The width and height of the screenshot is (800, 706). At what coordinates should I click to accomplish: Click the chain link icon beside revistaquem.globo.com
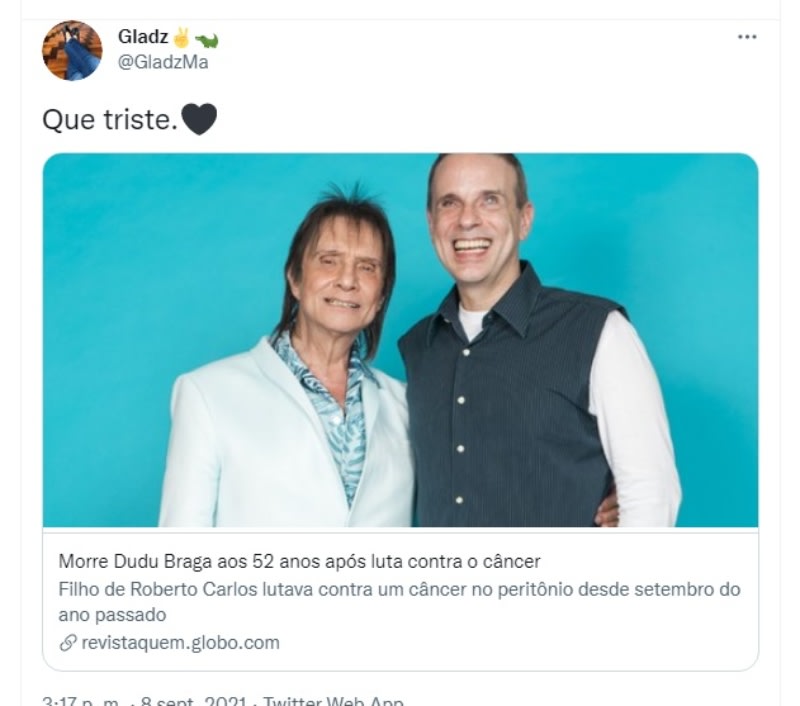coord(68,643)
